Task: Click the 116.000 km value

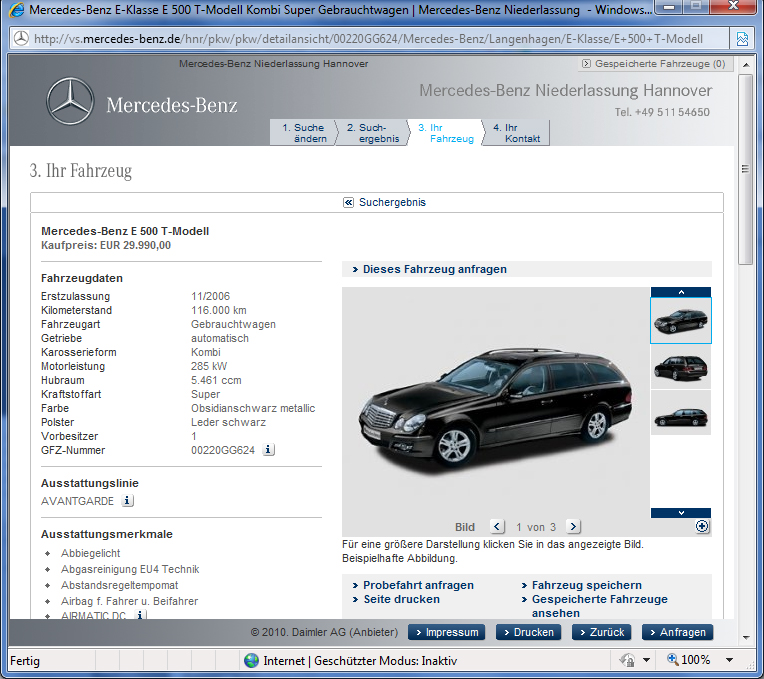Action: (219, 310)
